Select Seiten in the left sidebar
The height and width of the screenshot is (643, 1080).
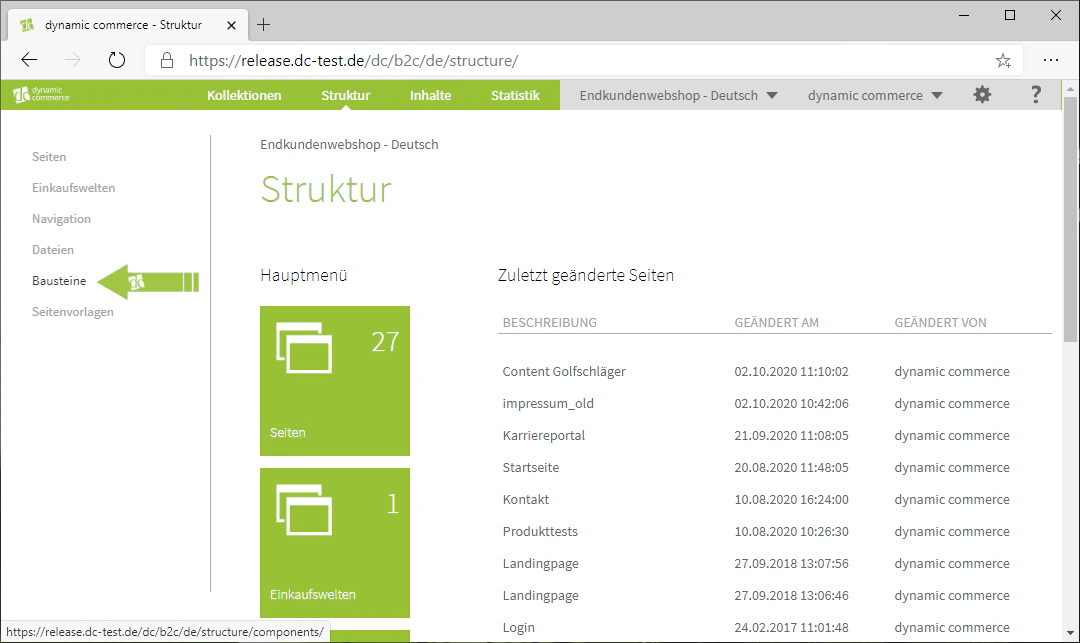click(x=49, y=157)
